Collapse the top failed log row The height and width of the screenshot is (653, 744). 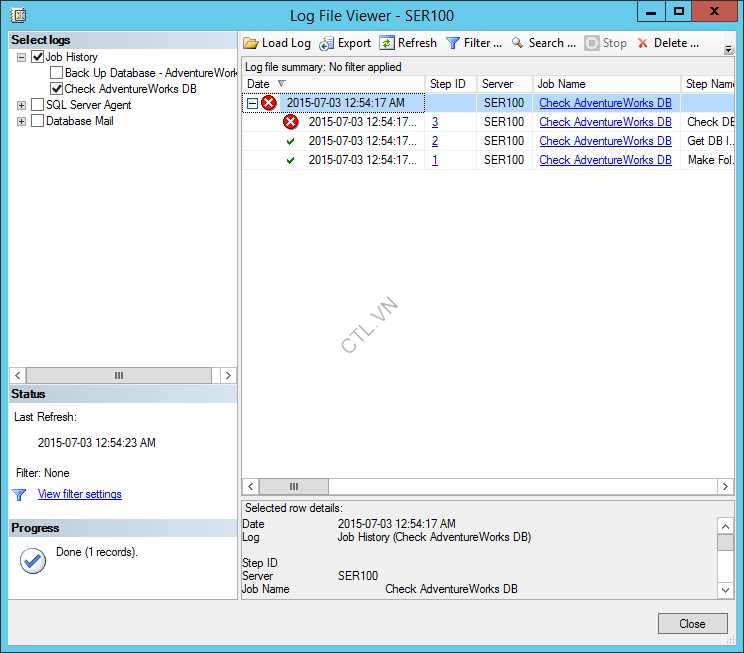[252, 103]
